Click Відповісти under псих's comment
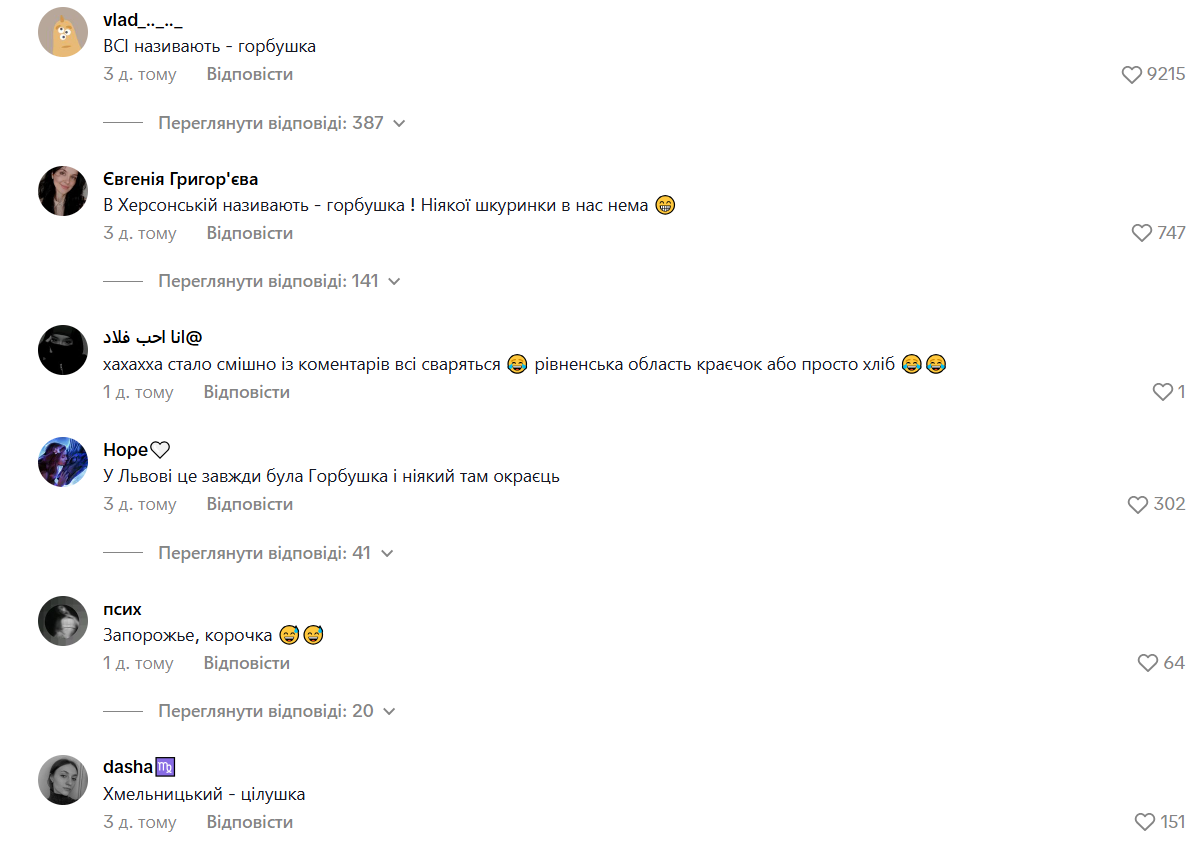Screen dimensions: 1200x859 tap(247, 663)
